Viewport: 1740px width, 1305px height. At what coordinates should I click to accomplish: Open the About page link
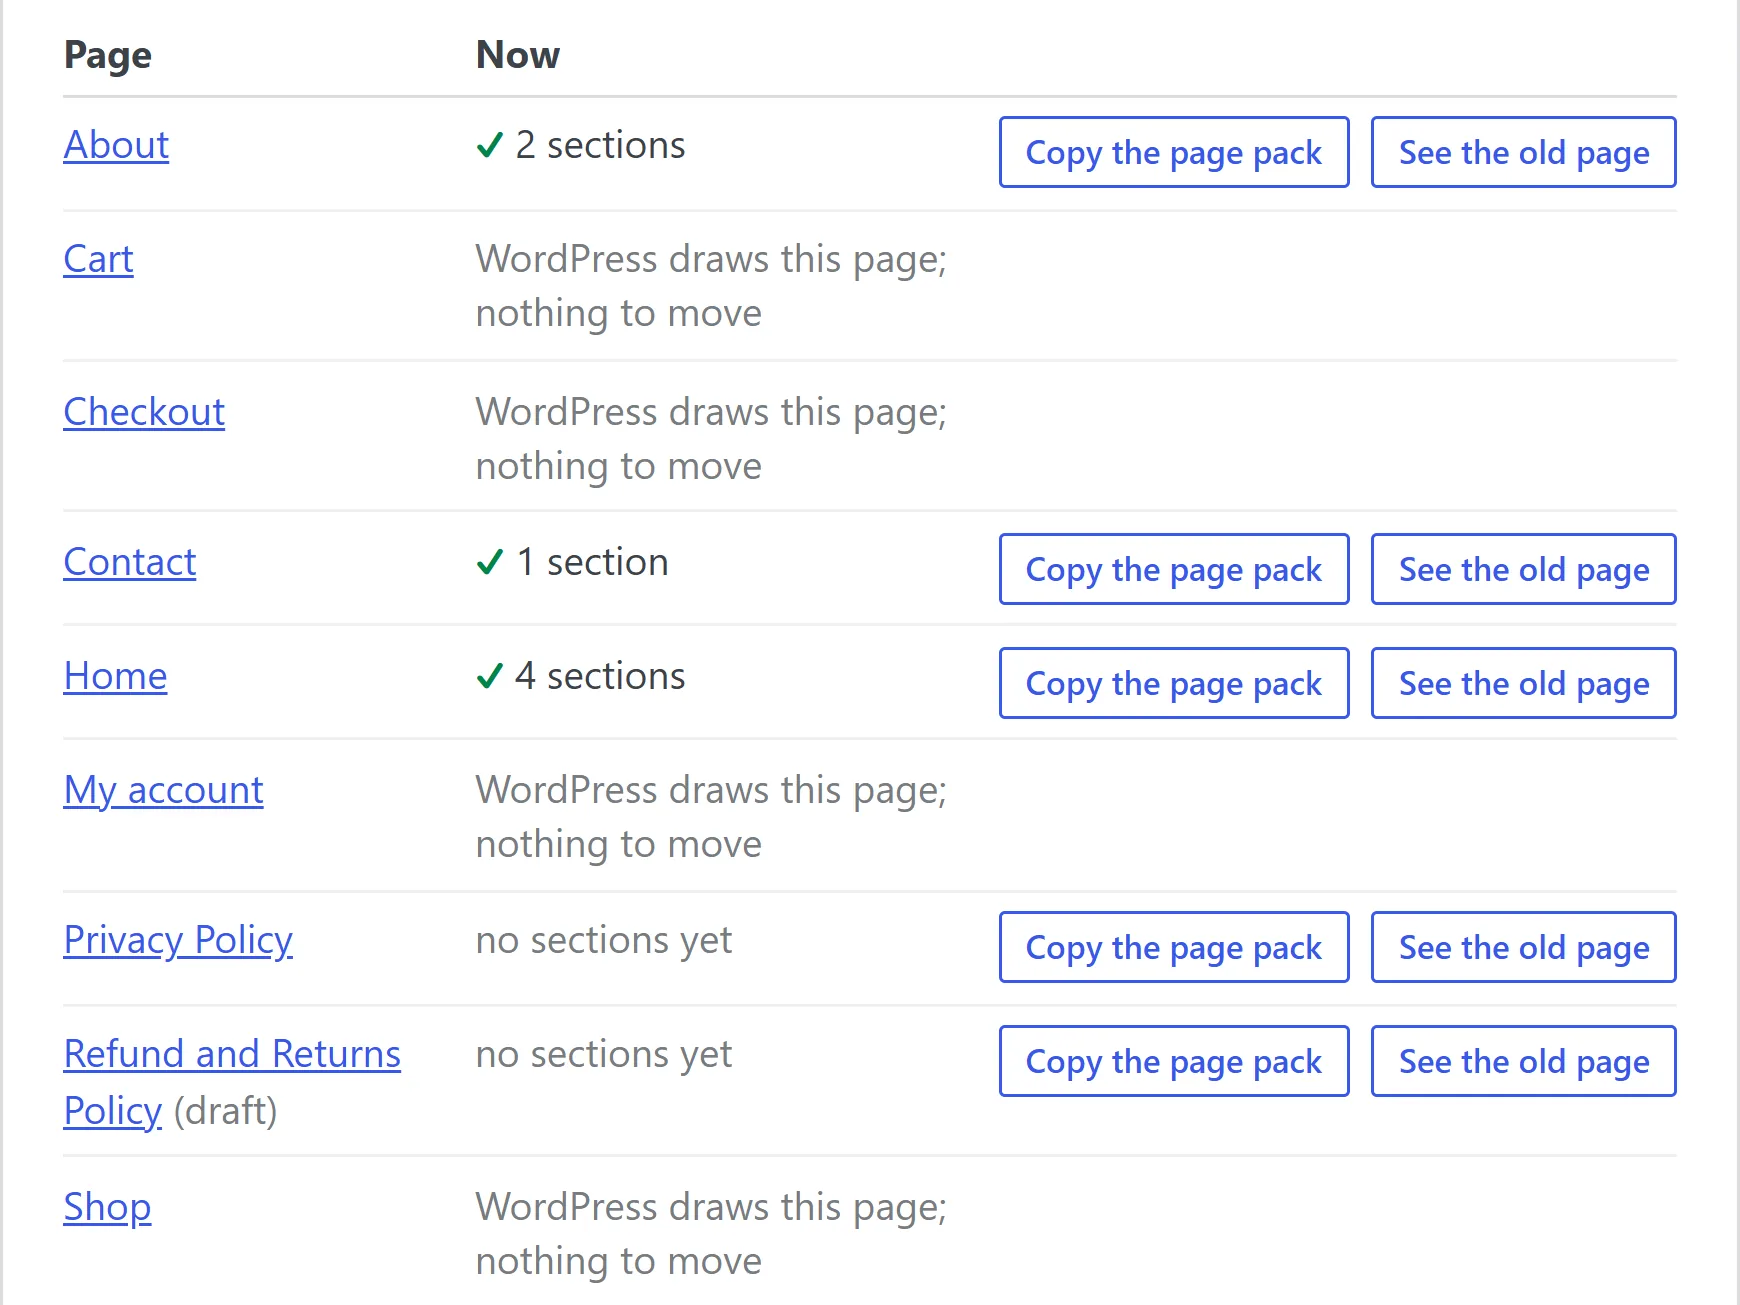coord(116,145)
